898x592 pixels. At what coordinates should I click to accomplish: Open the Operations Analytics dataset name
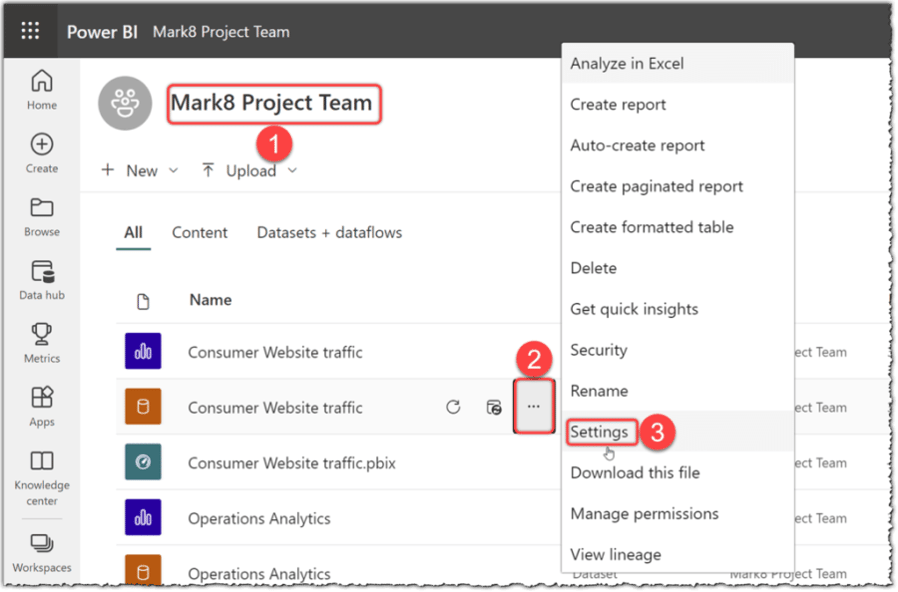(259, 573)
